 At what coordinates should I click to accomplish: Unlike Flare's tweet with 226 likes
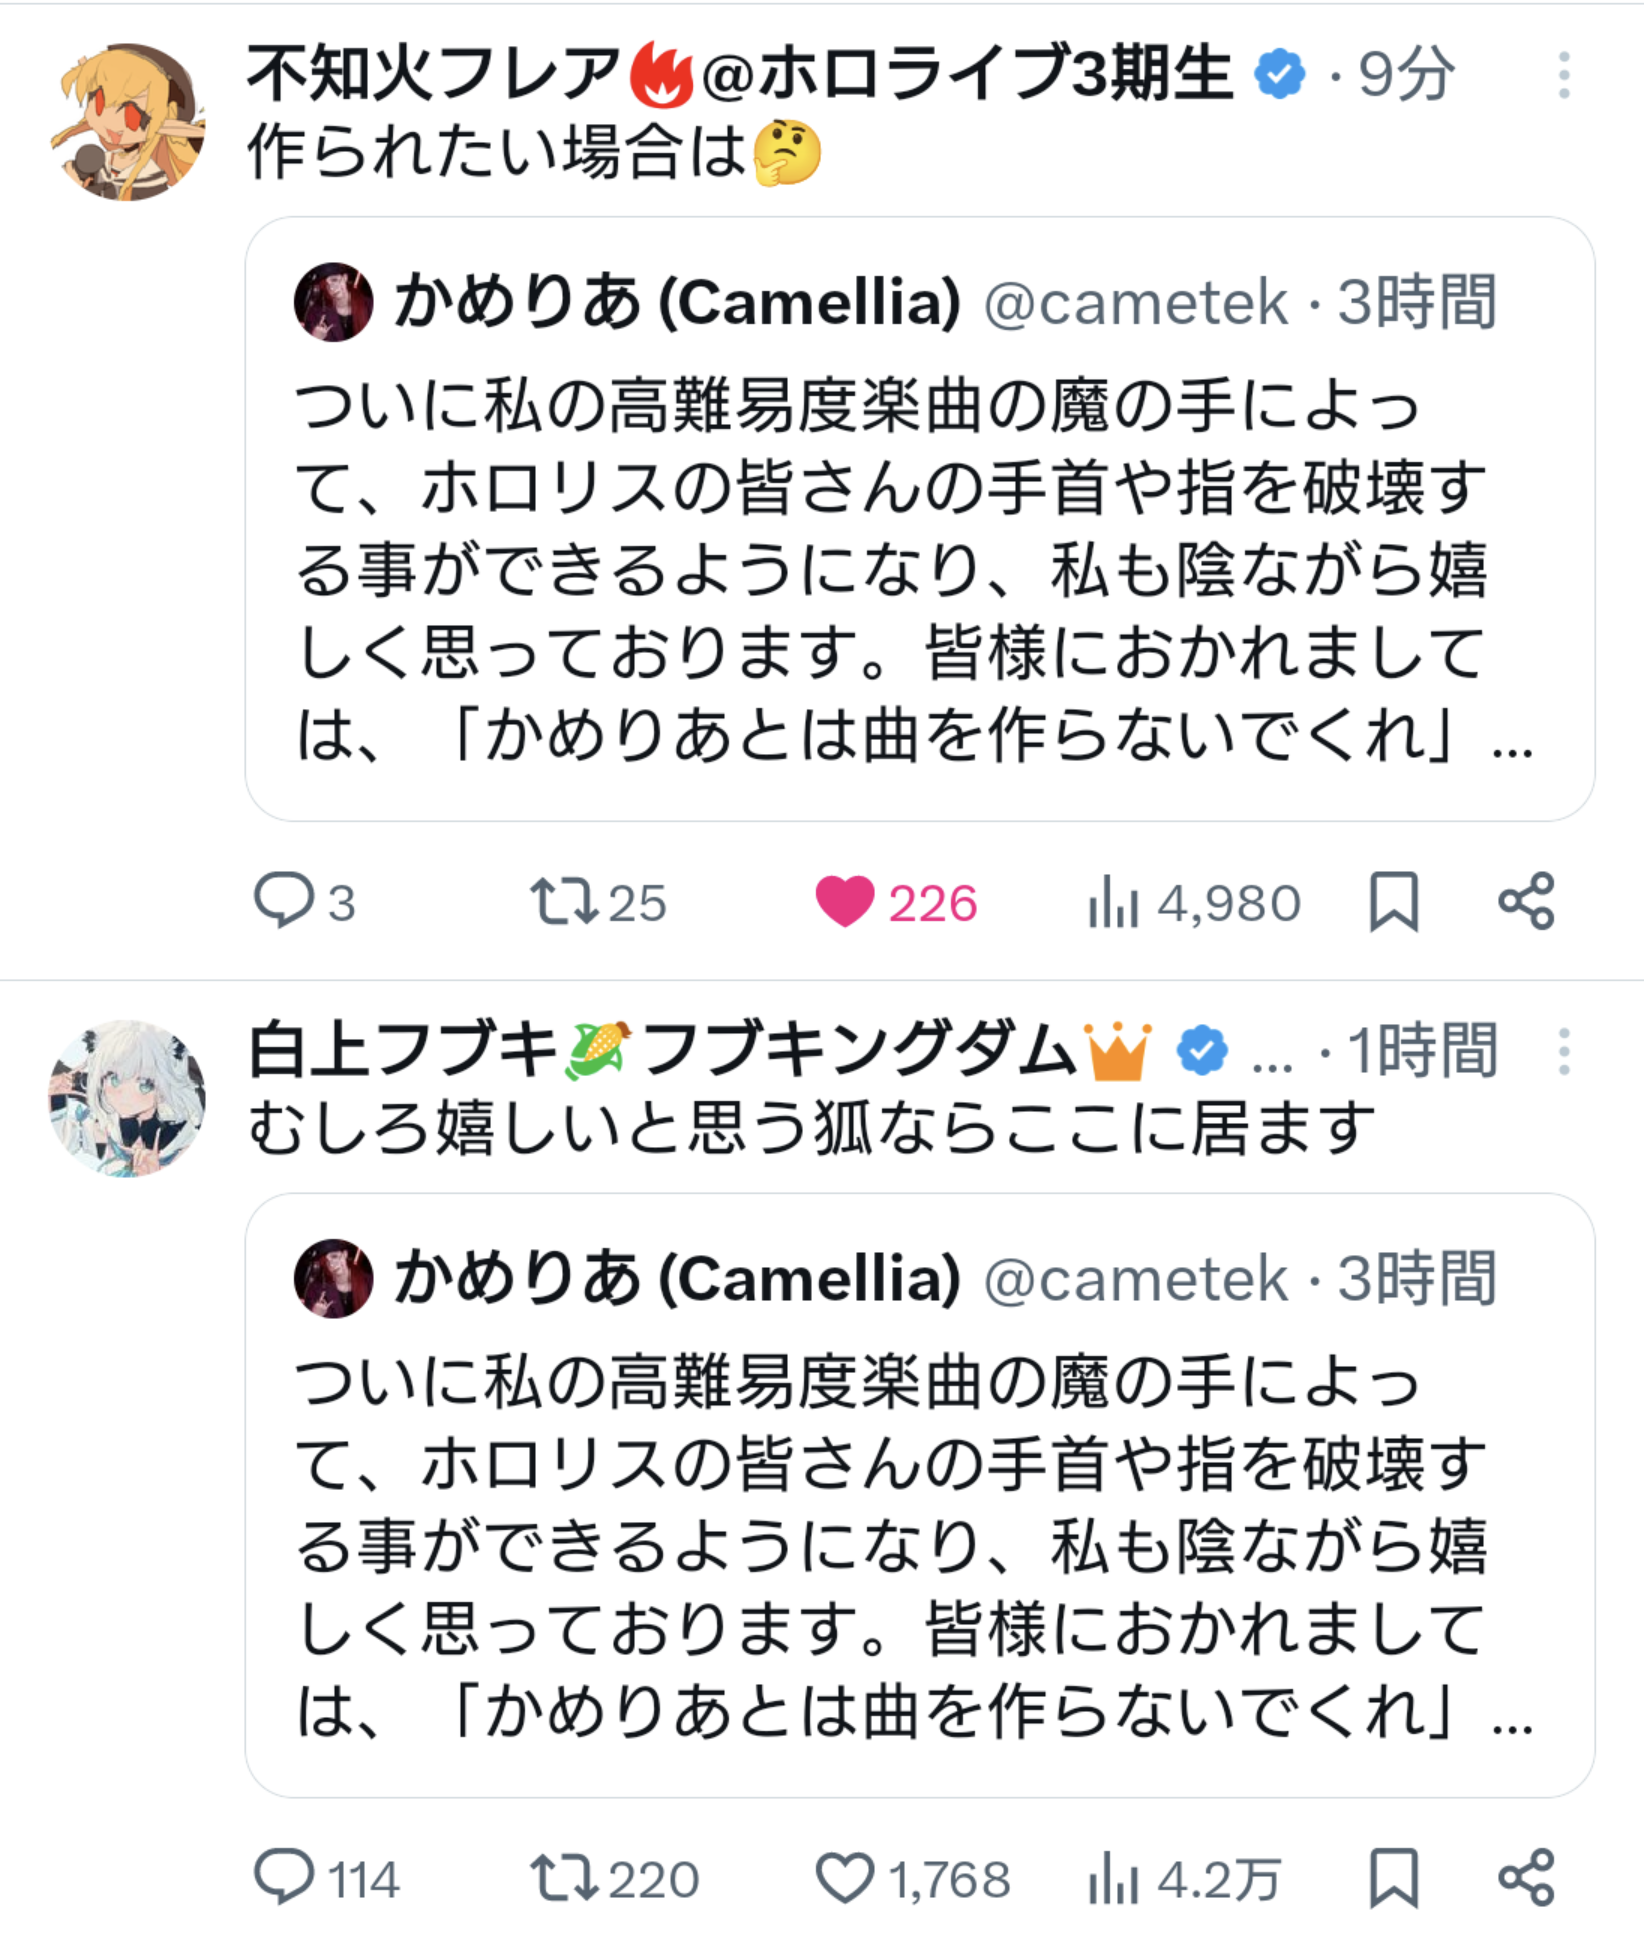[846, 901]
